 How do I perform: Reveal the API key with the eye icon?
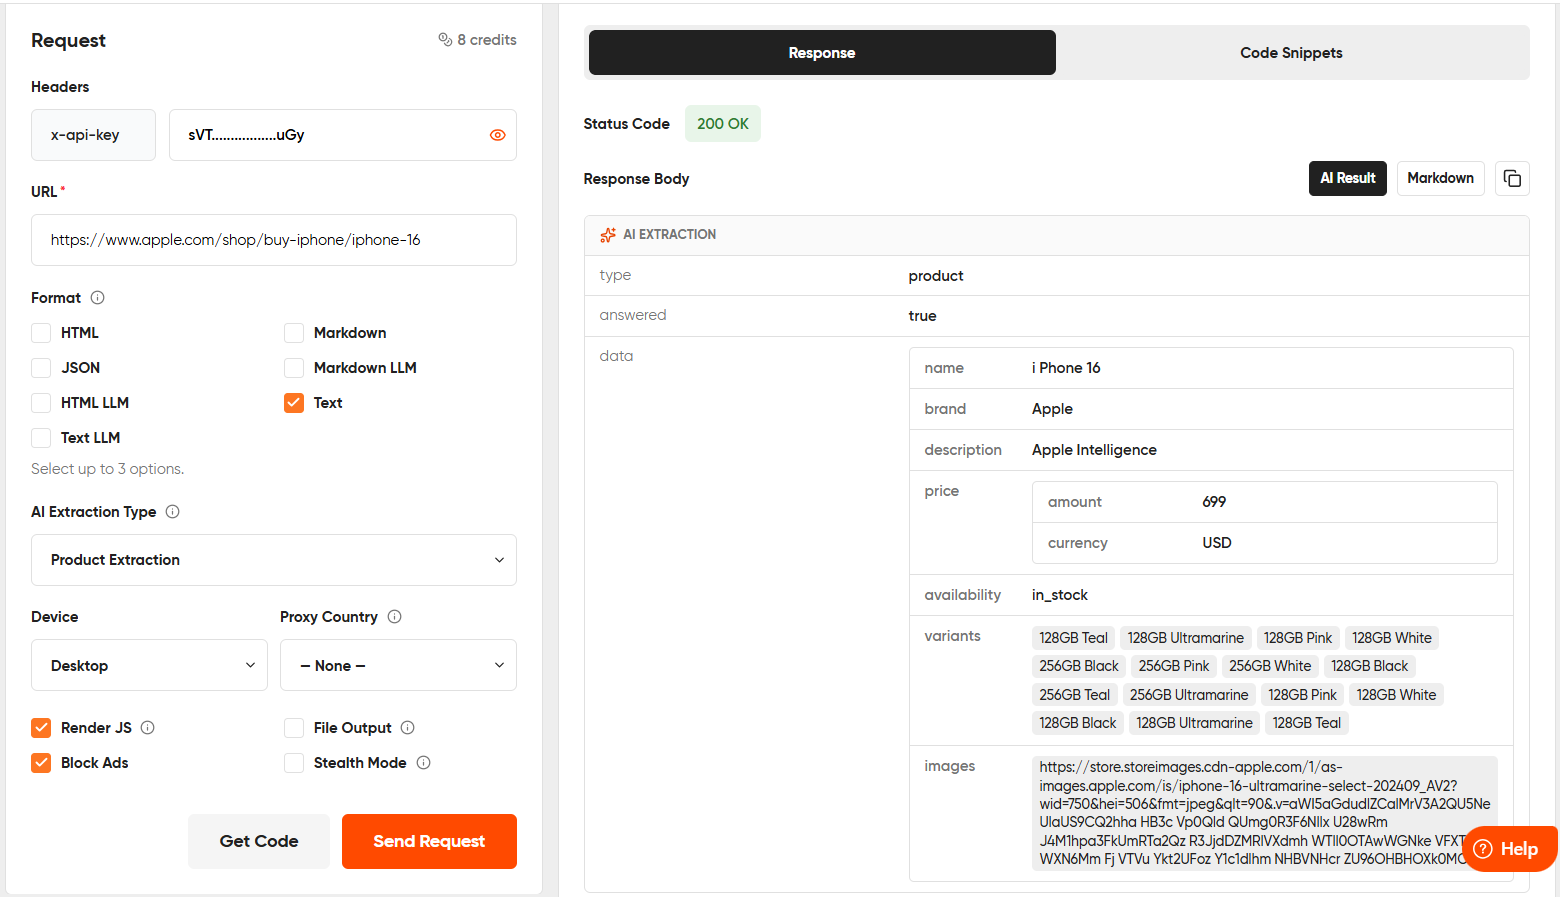(x=497, y=135)
